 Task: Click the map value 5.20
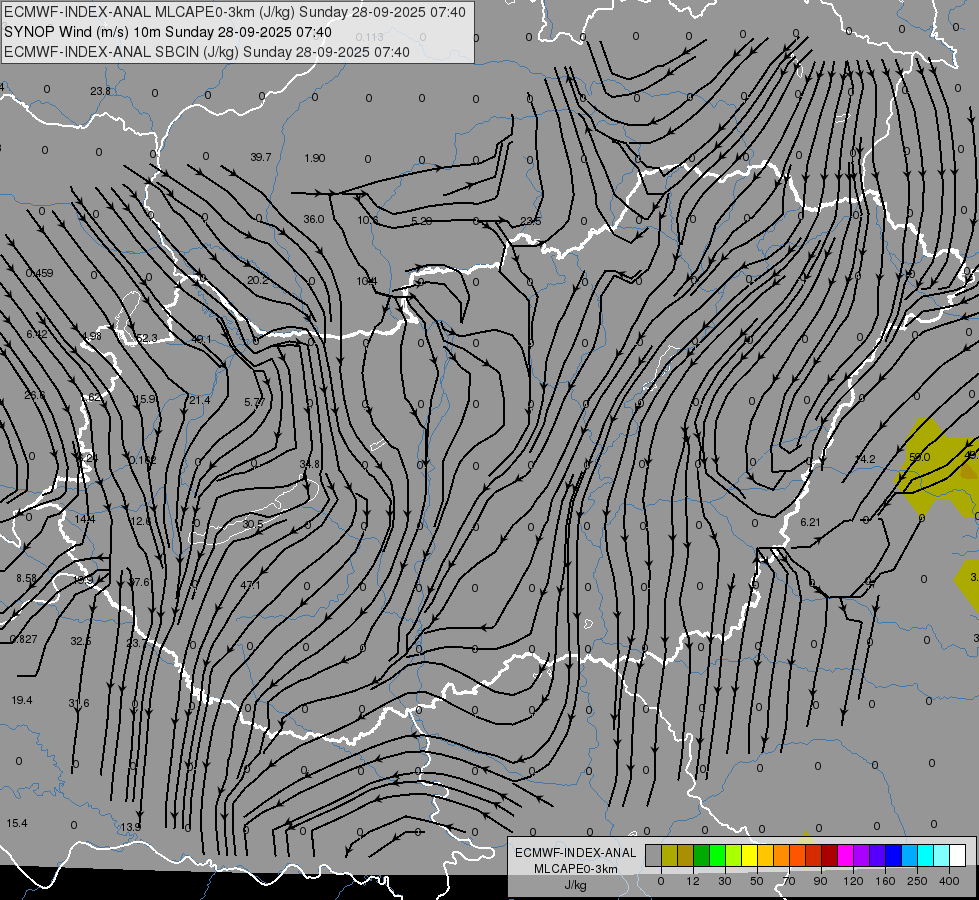[x=422, y=221]
